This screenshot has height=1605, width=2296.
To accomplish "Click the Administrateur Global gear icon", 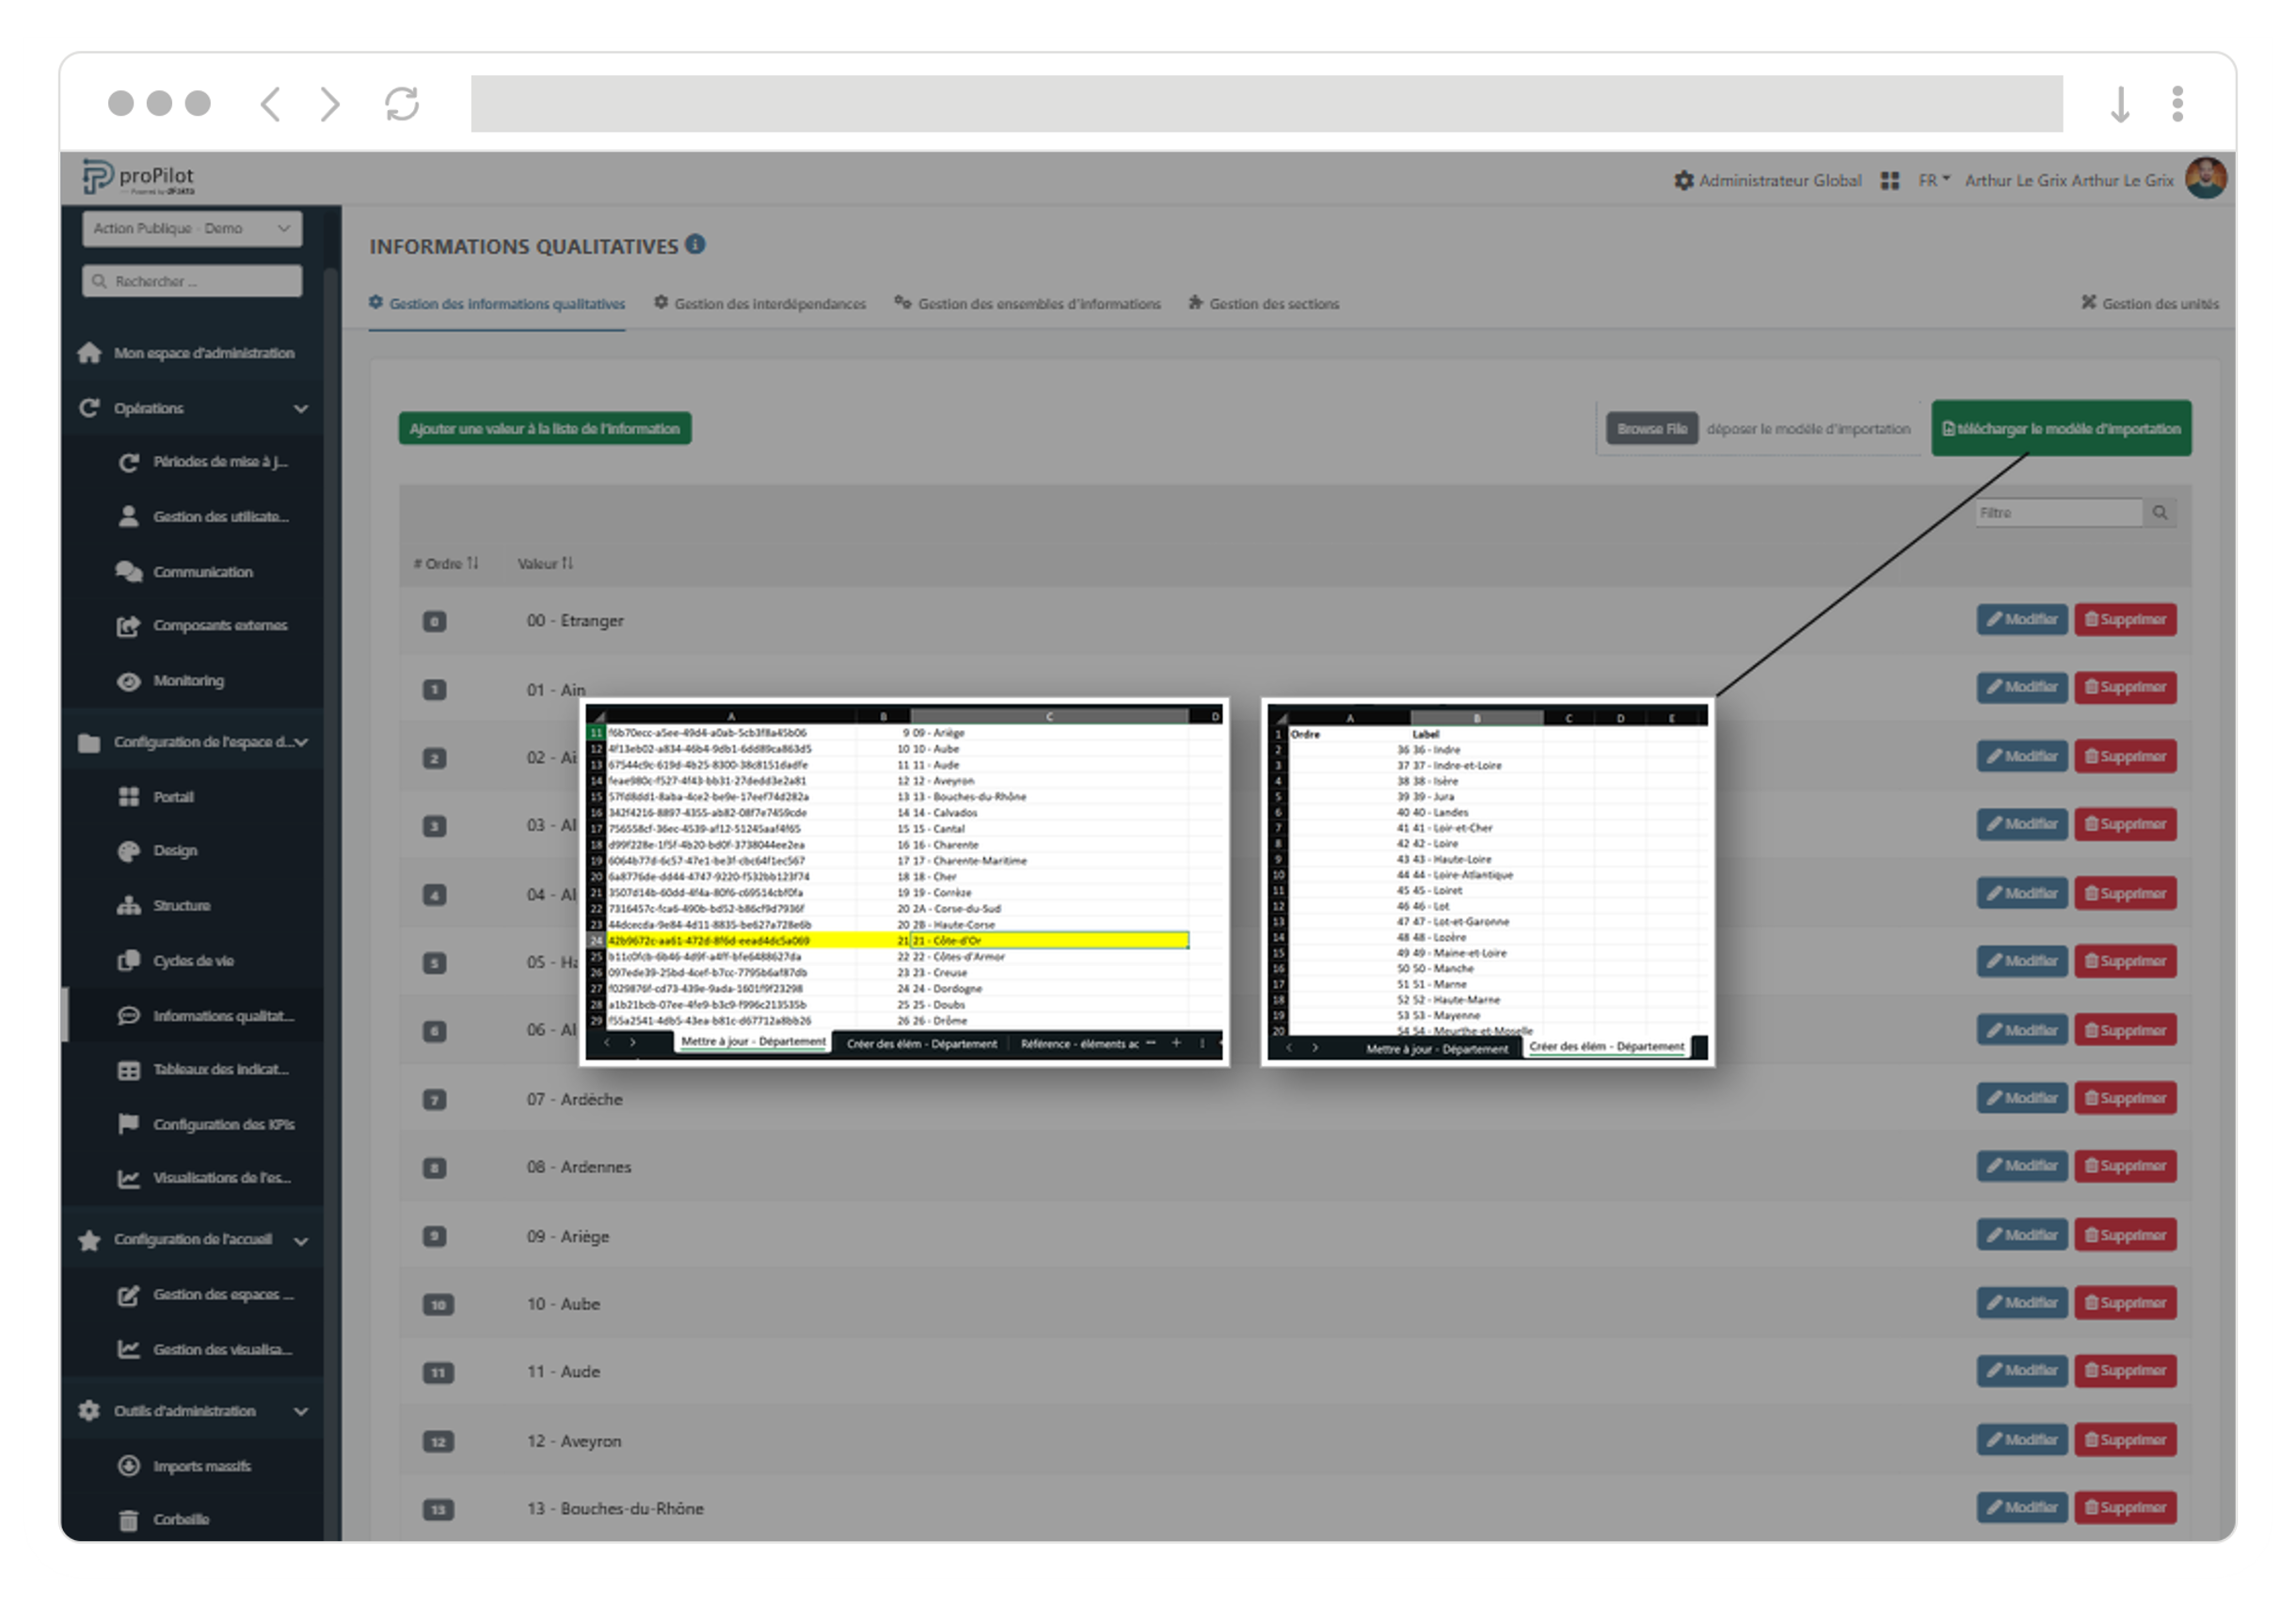I will click(x=1683, y=181).
